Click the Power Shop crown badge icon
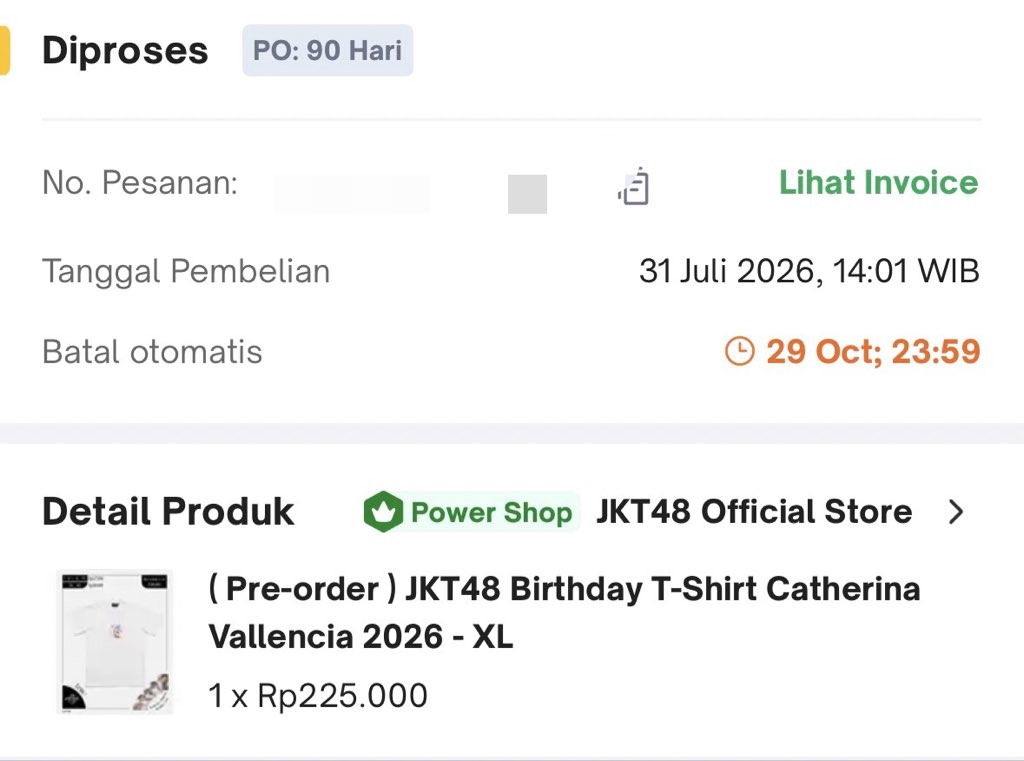1024x761 pixels. (x=383, y=511)
